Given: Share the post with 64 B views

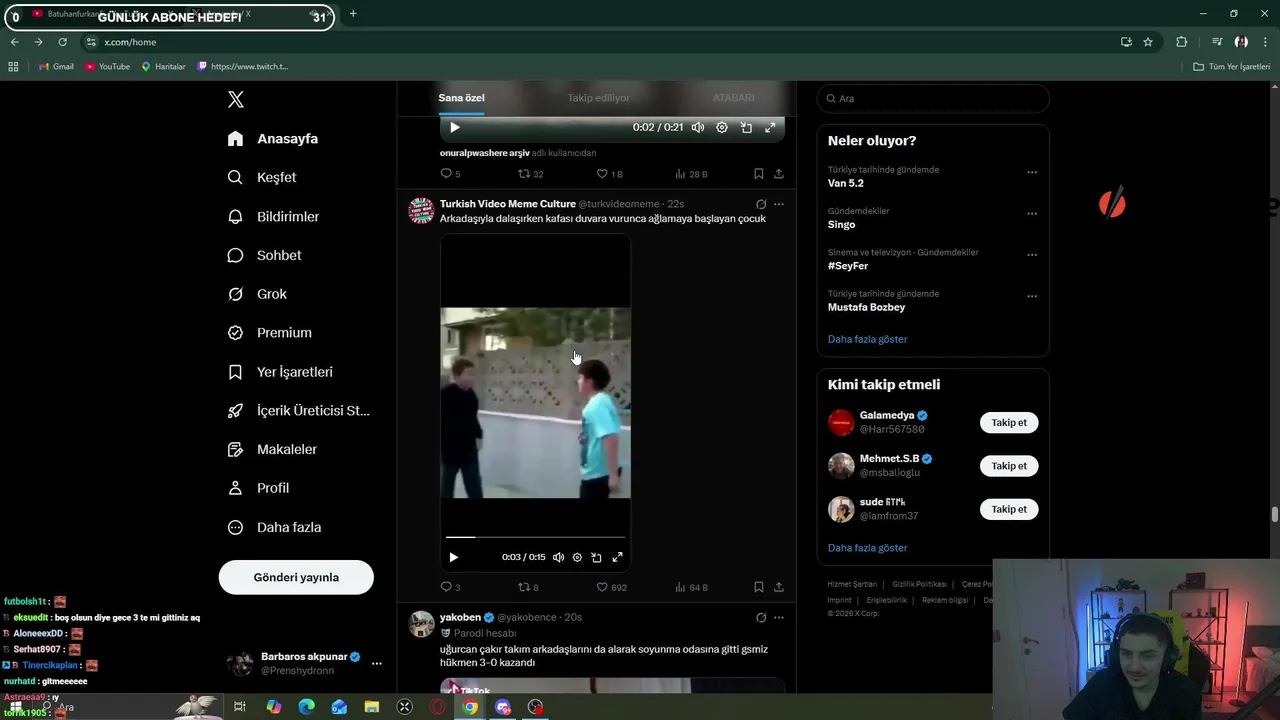Looking at the screenshot, I should [779, 587].
